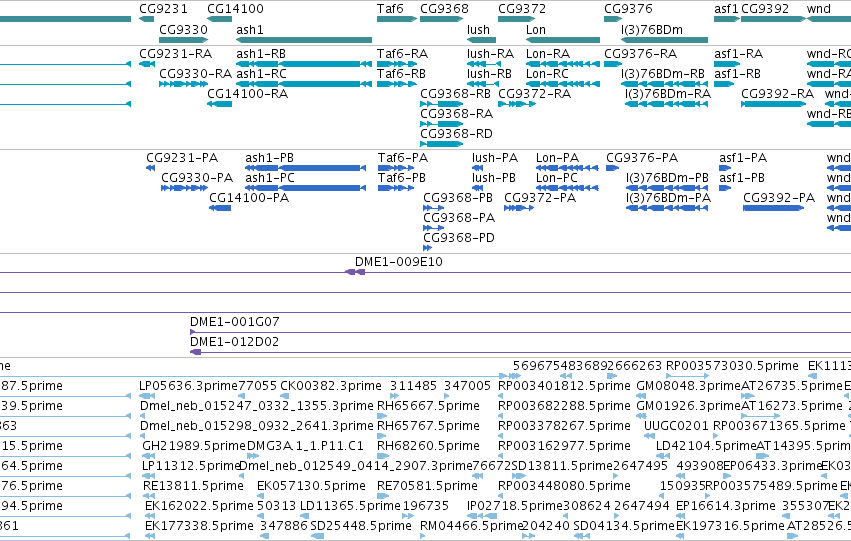Click the Lon gene label
The image size is (851, 541).
tap(536, 30)
